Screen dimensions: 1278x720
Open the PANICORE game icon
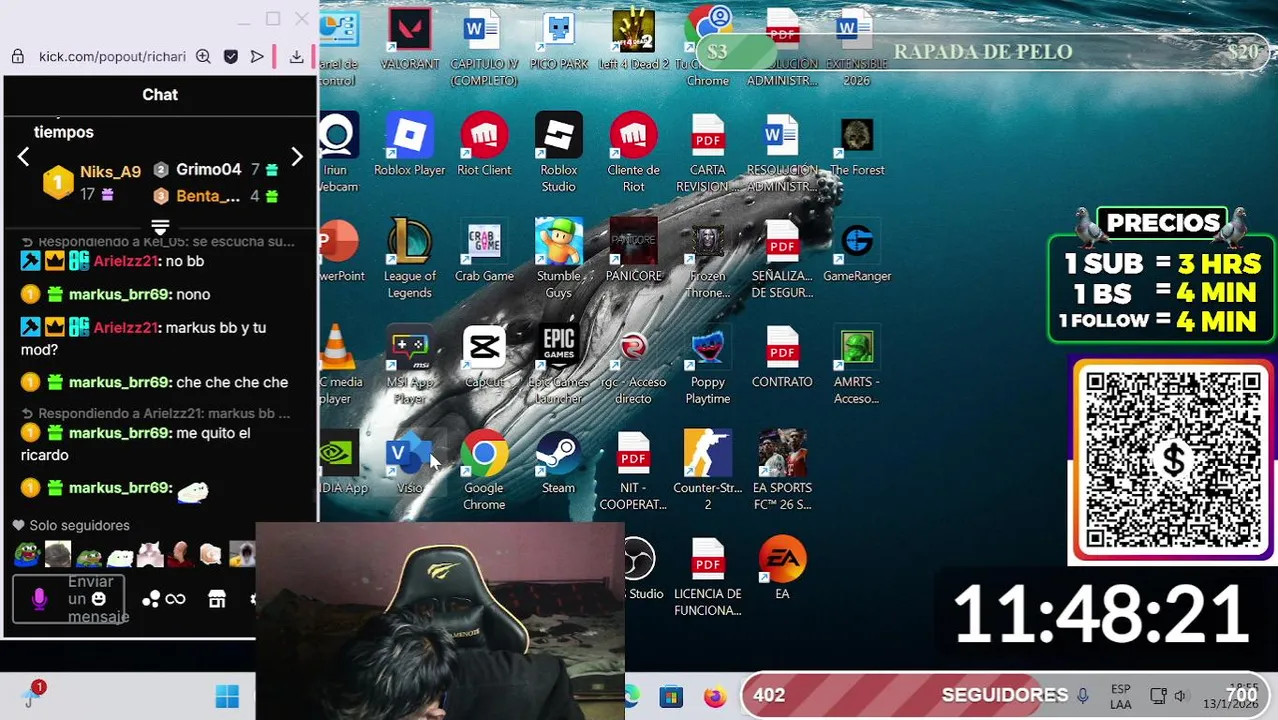(633, 252)
